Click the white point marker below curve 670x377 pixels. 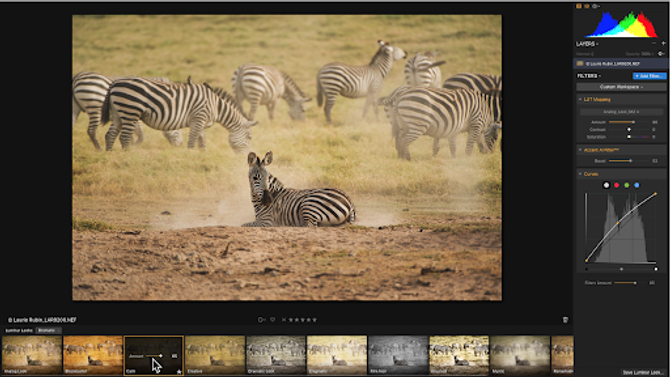click(x=656, y=269)
